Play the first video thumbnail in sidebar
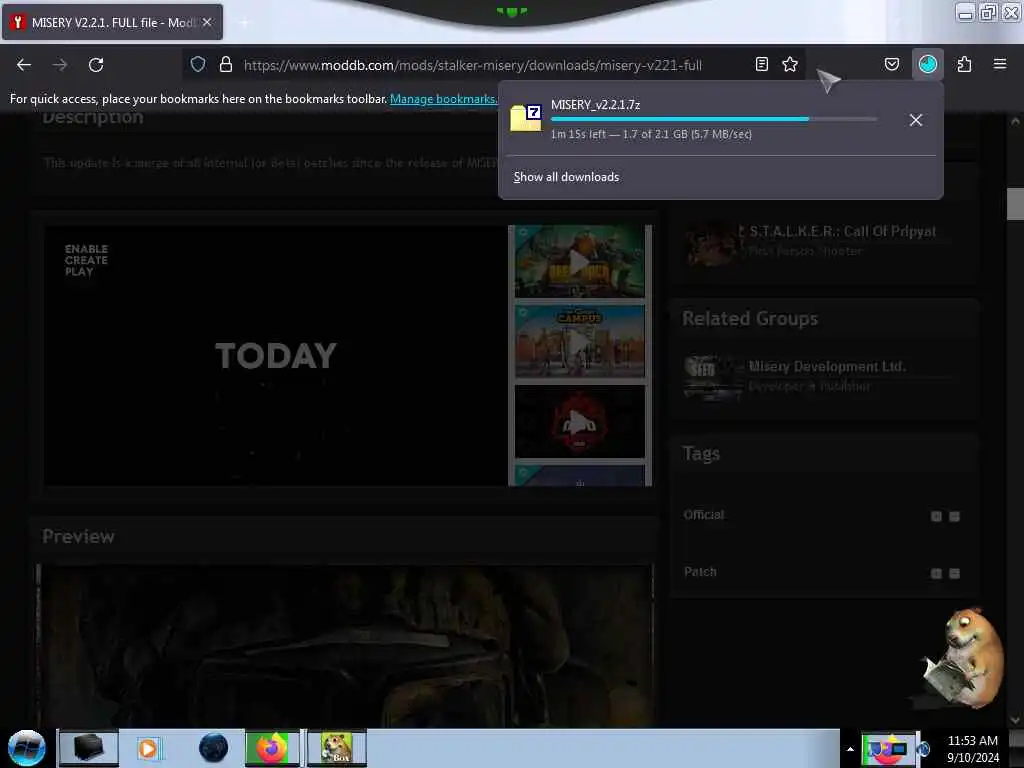The width and height of the screenshot is (1024, 768). (x=579, y=262)
